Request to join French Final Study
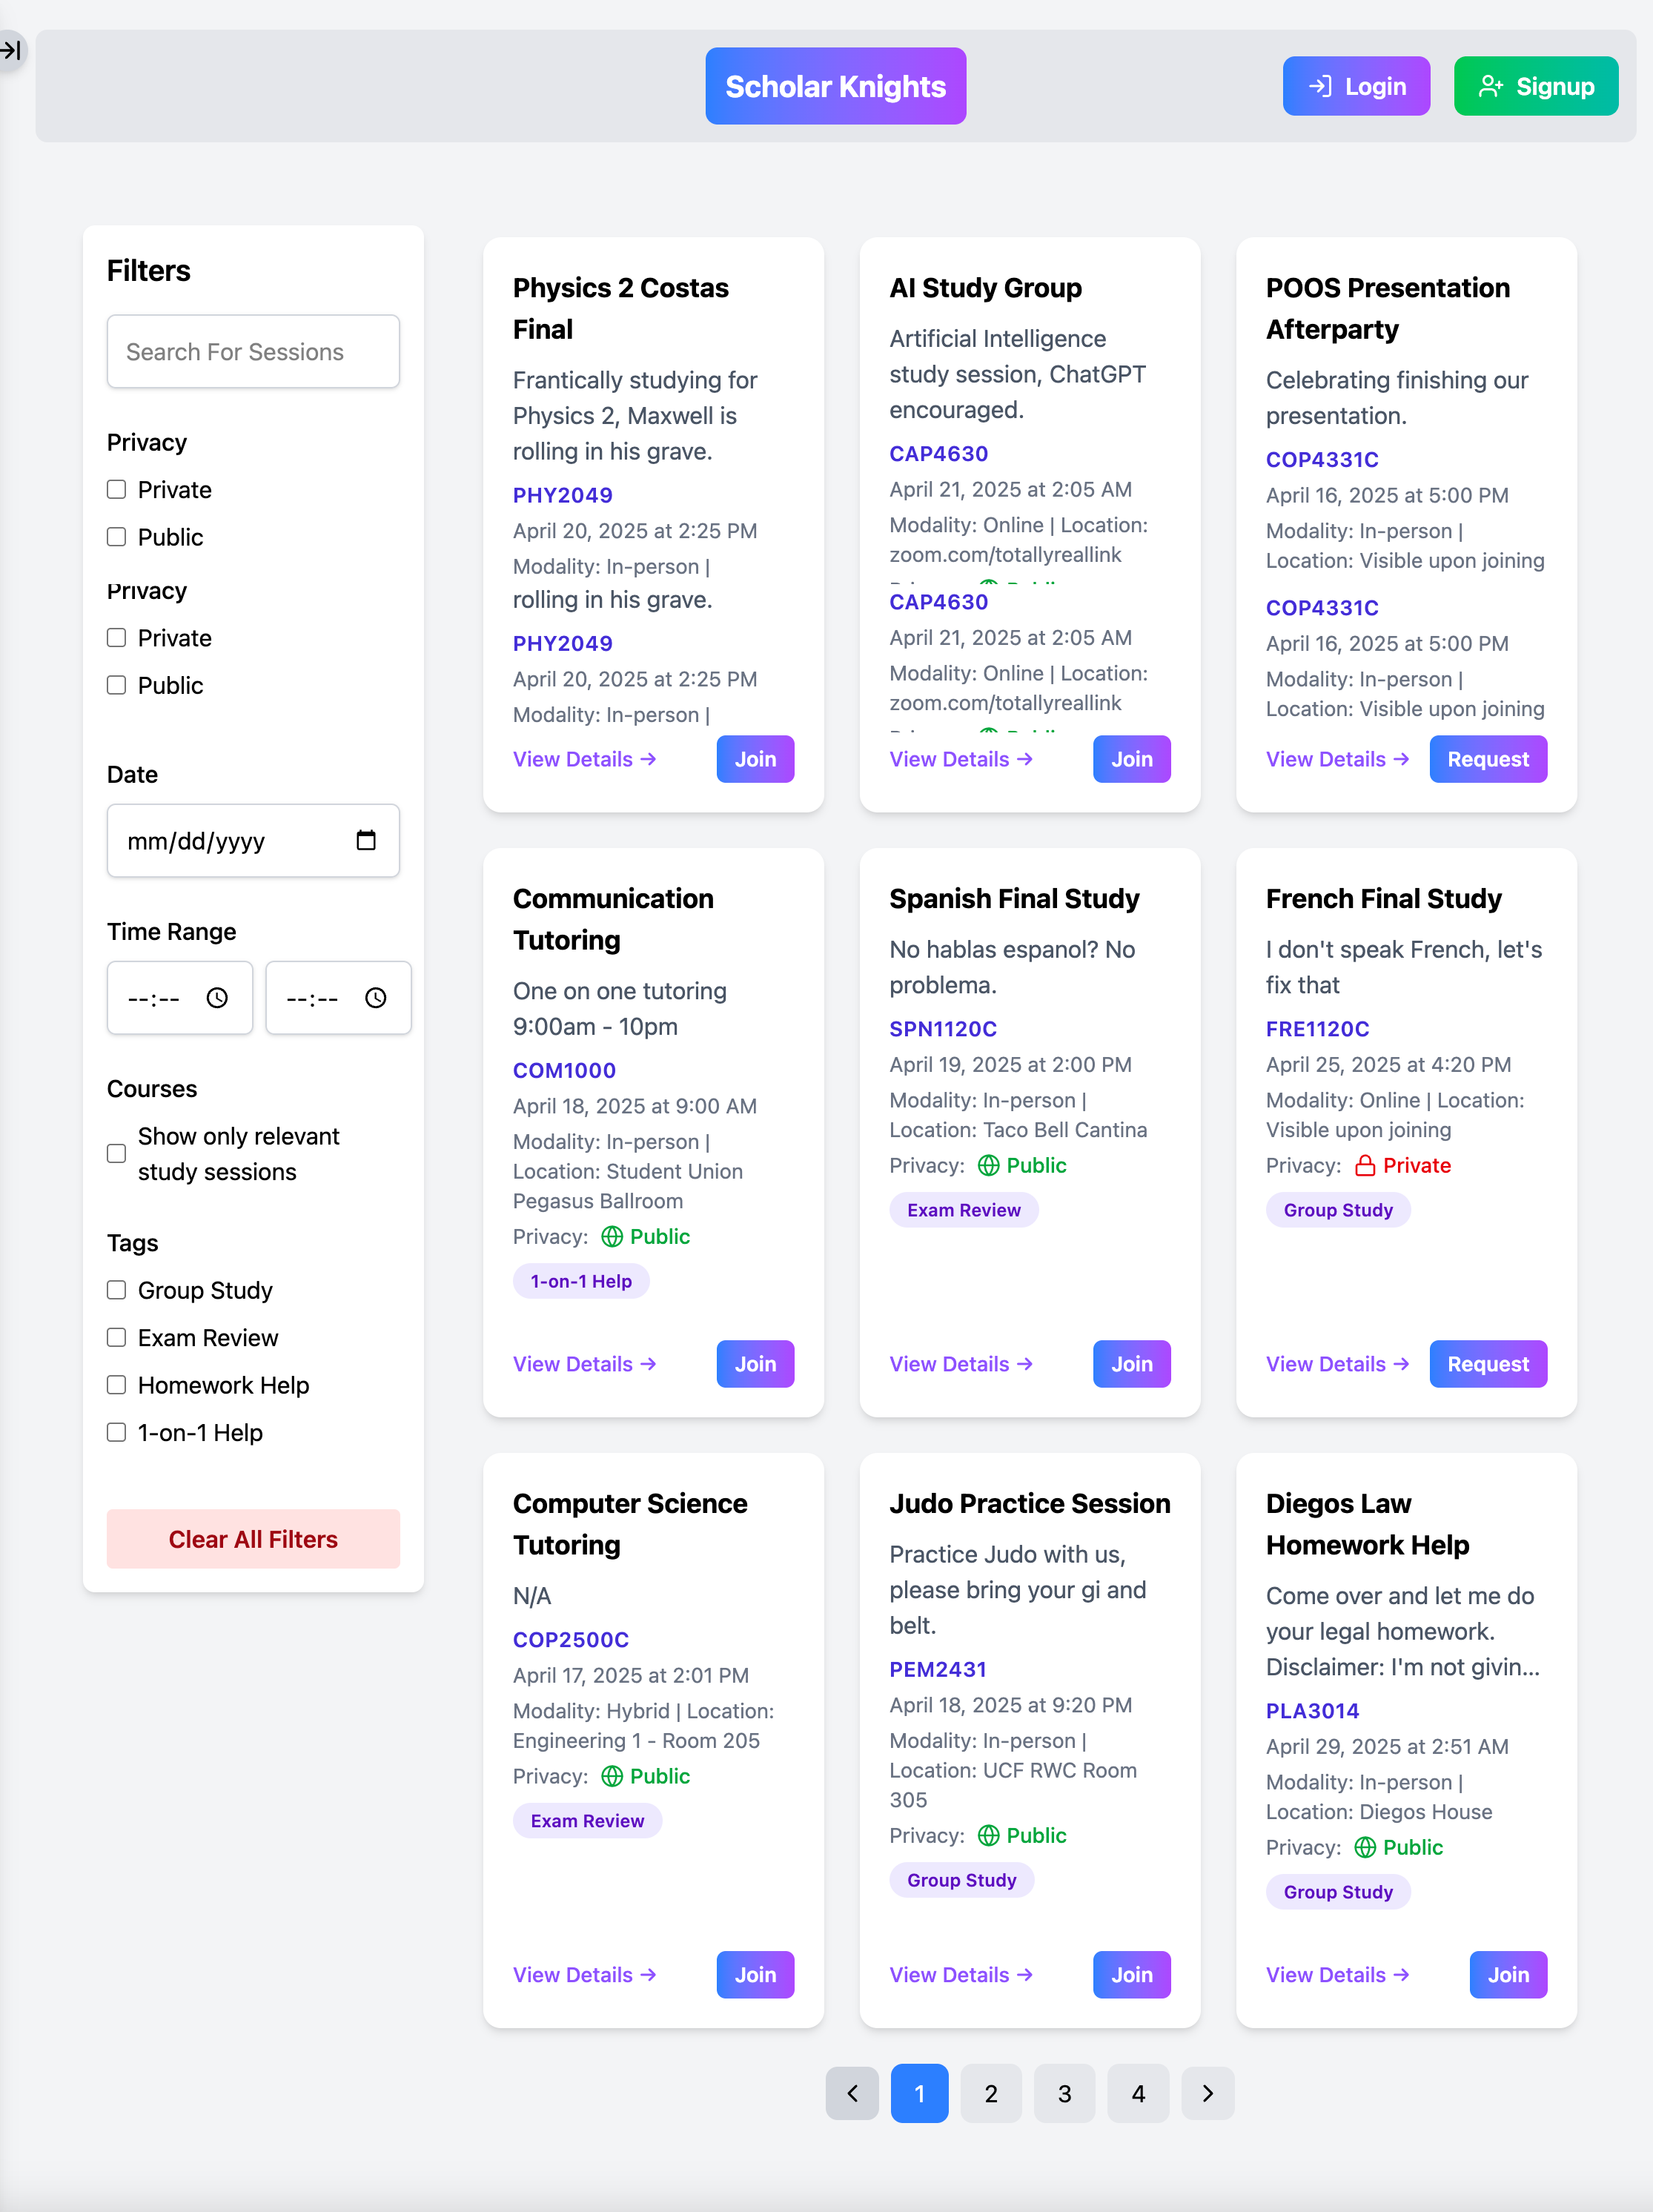The height and width of the screenshot is (2212, 1653). pyautogui.click(x=1488, y=1364)
